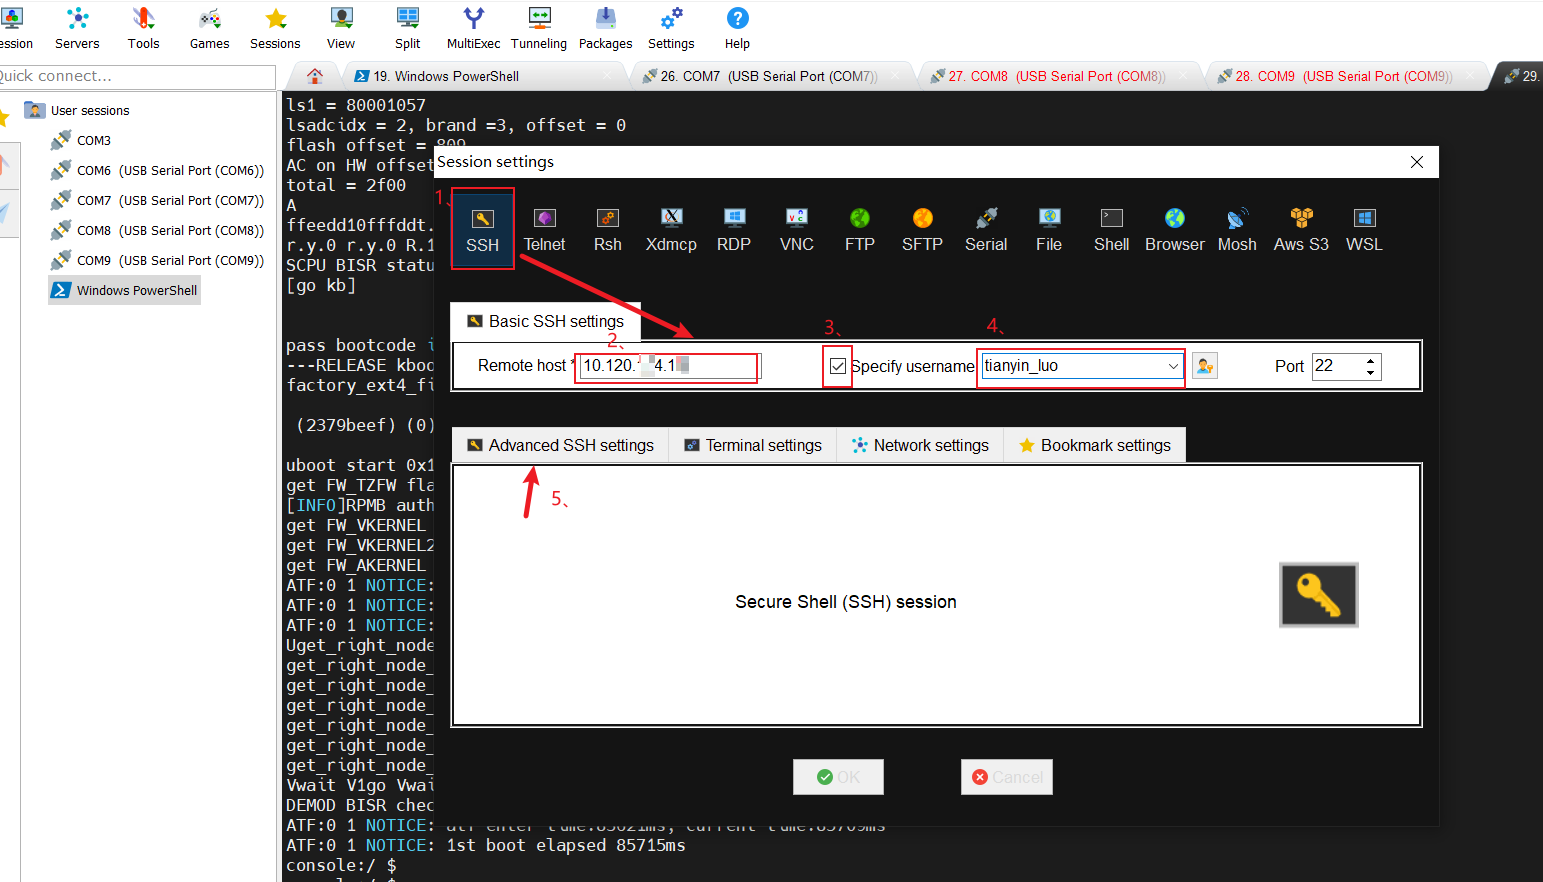Close the COM7 terminal tab
The width and height of the screenshot is (1543, 882).
[x=895, y=76]
